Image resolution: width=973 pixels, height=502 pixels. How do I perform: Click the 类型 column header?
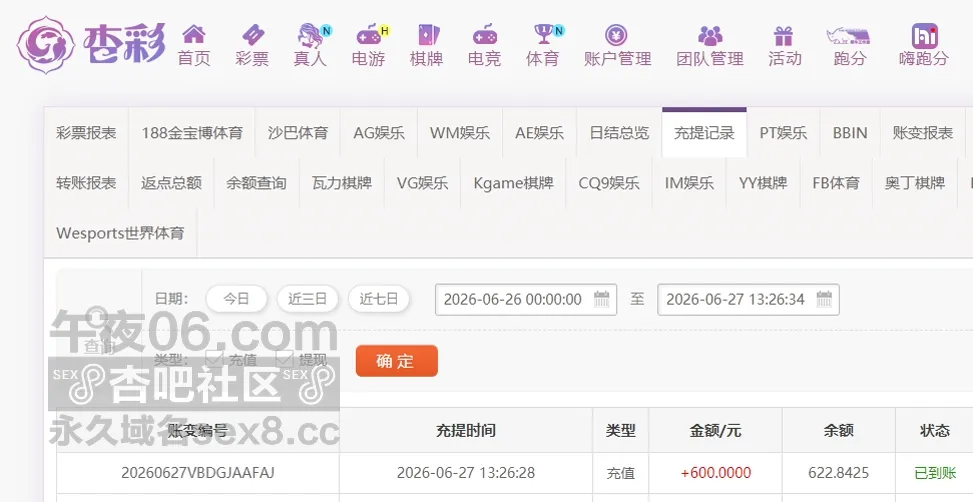[x=621, y=430]
